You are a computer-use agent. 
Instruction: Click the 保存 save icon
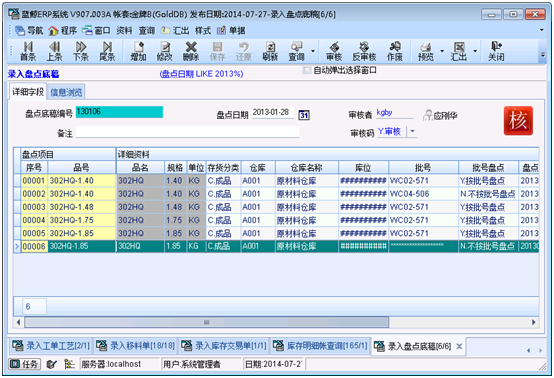click(217, 51)
